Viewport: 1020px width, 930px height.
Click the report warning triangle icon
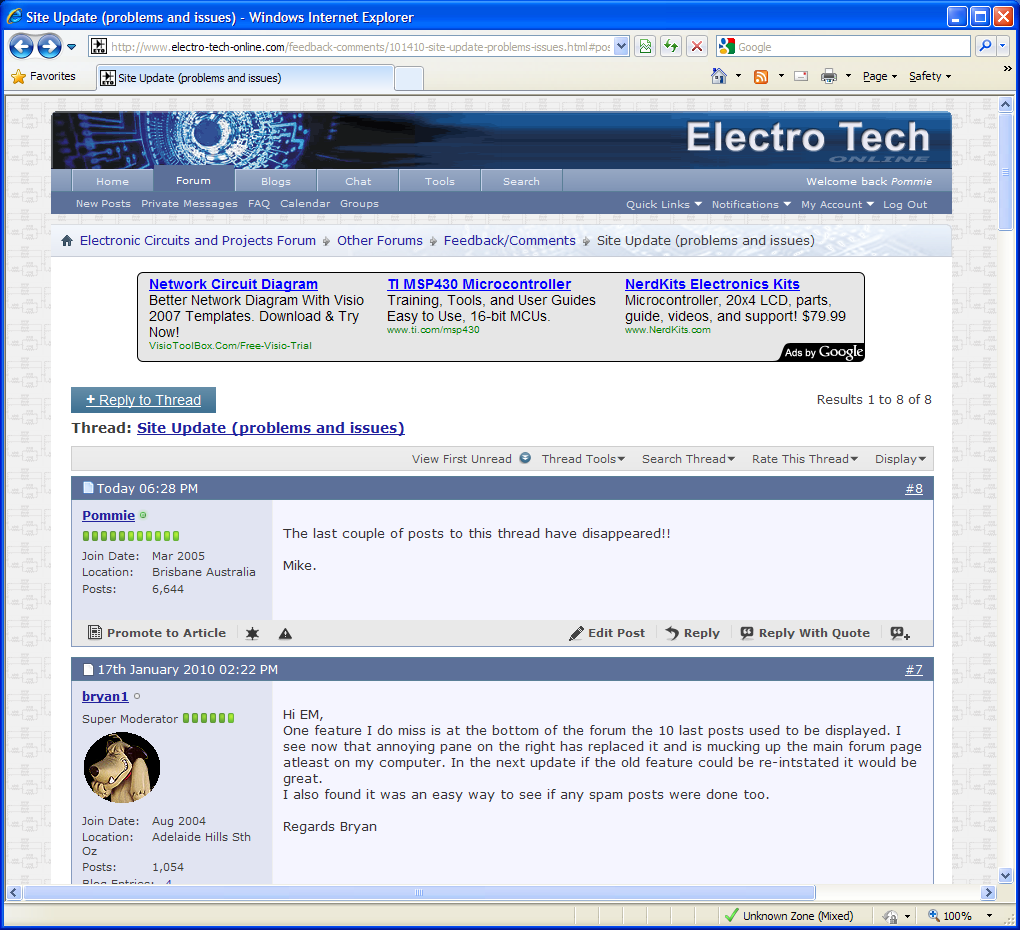click(x=285, y=633)
